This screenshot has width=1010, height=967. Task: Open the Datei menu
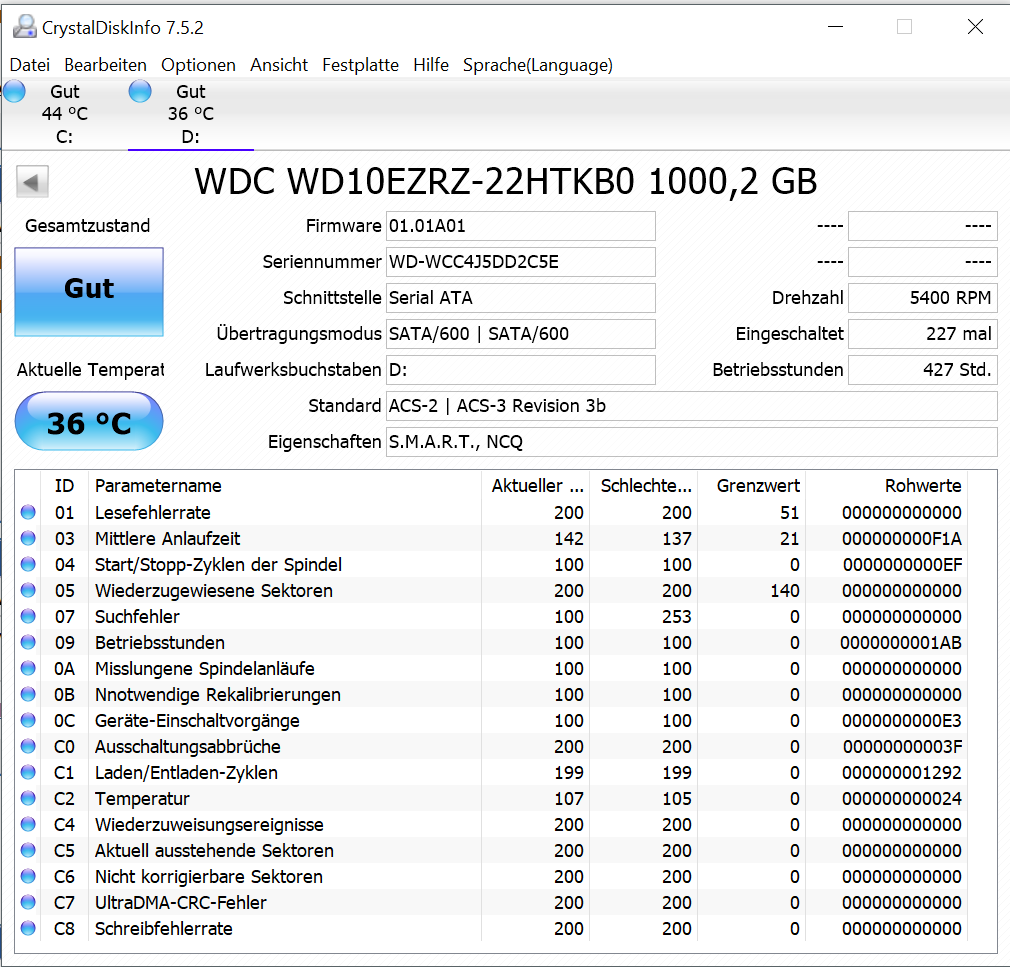[30, 65]
